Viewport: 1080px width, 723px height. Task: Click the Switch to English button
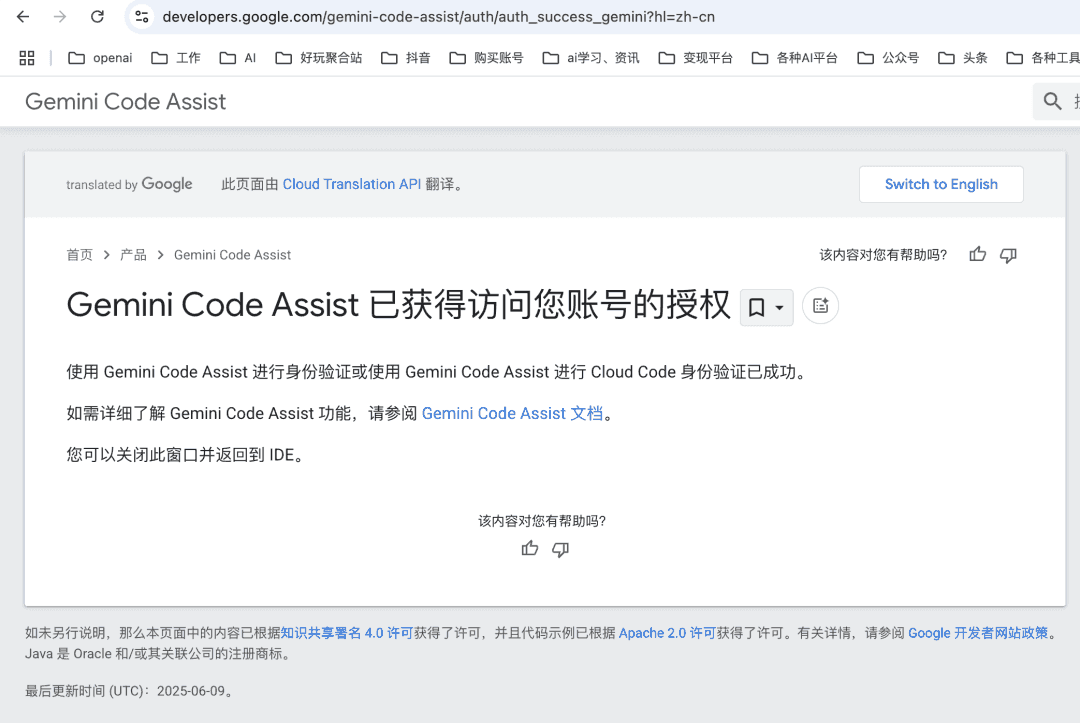pos(941,184)
